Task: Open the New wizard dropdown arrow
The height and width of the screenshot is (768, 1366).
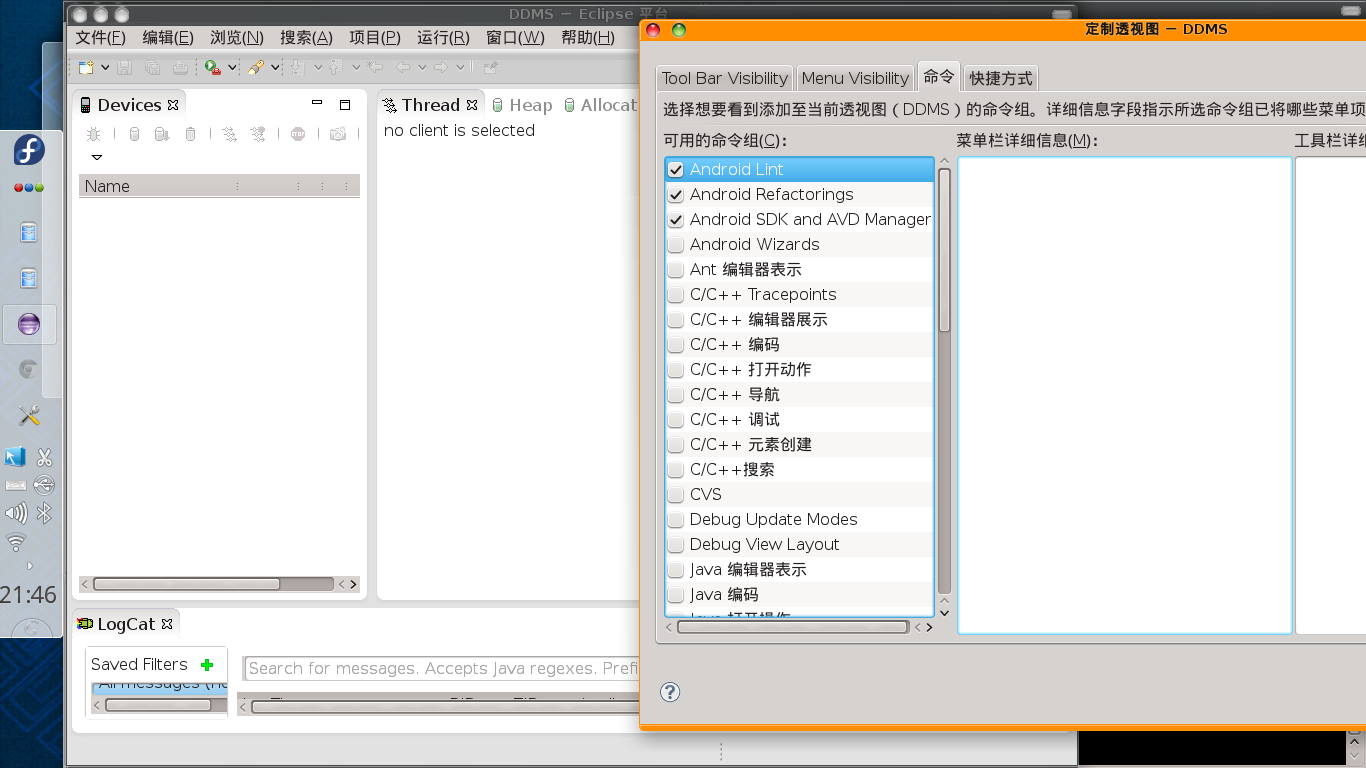Action: point(105,67)
